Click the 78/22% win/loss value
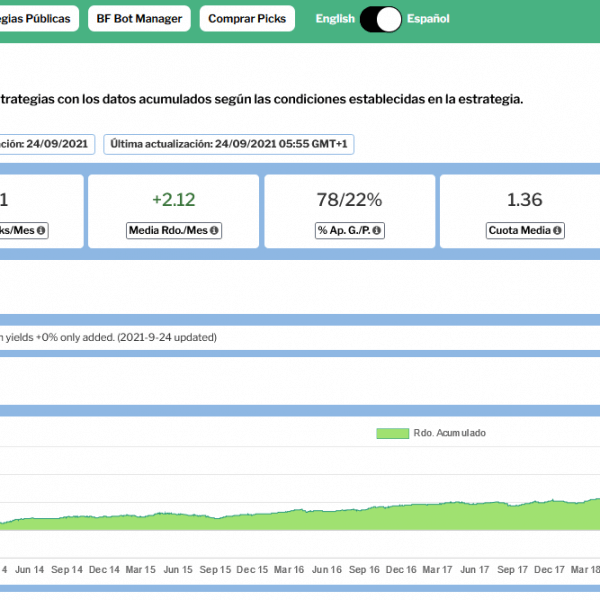Viewport: 600px width, 600px height. pos(349,200)
